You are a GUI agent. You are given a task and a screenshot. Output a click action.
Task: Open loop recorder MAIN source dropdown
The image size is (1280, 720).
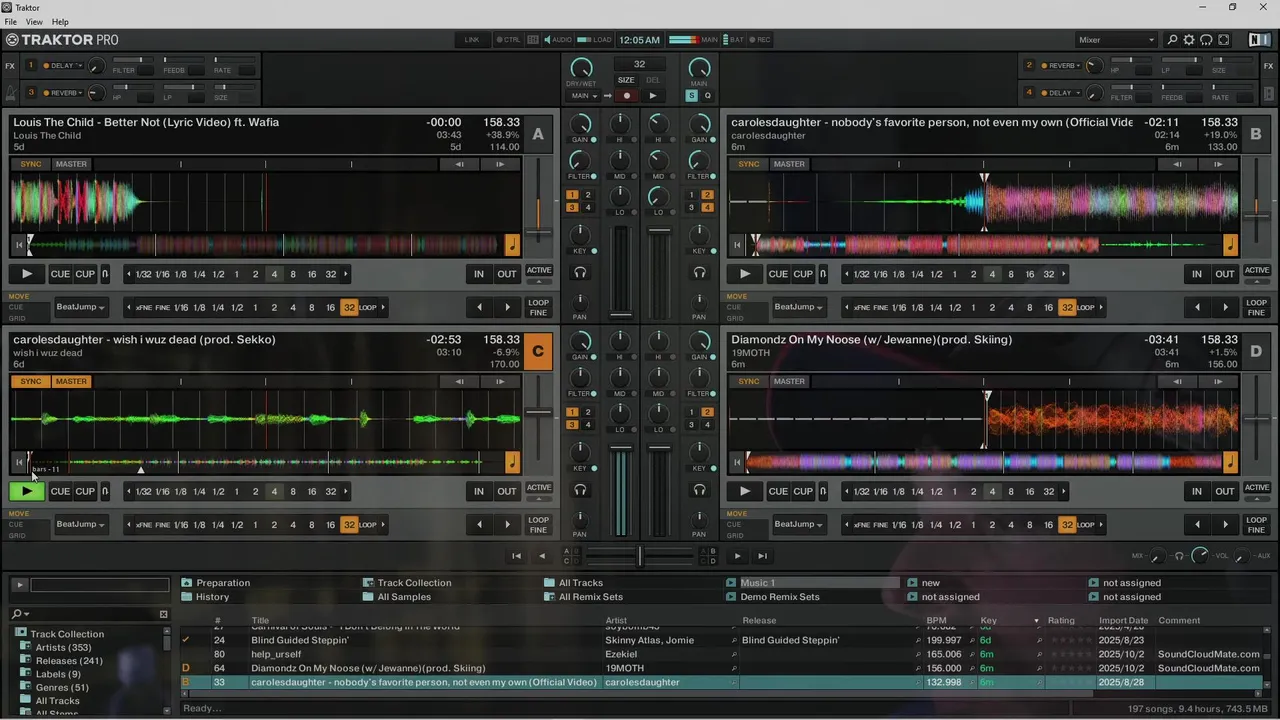(583, 96)
